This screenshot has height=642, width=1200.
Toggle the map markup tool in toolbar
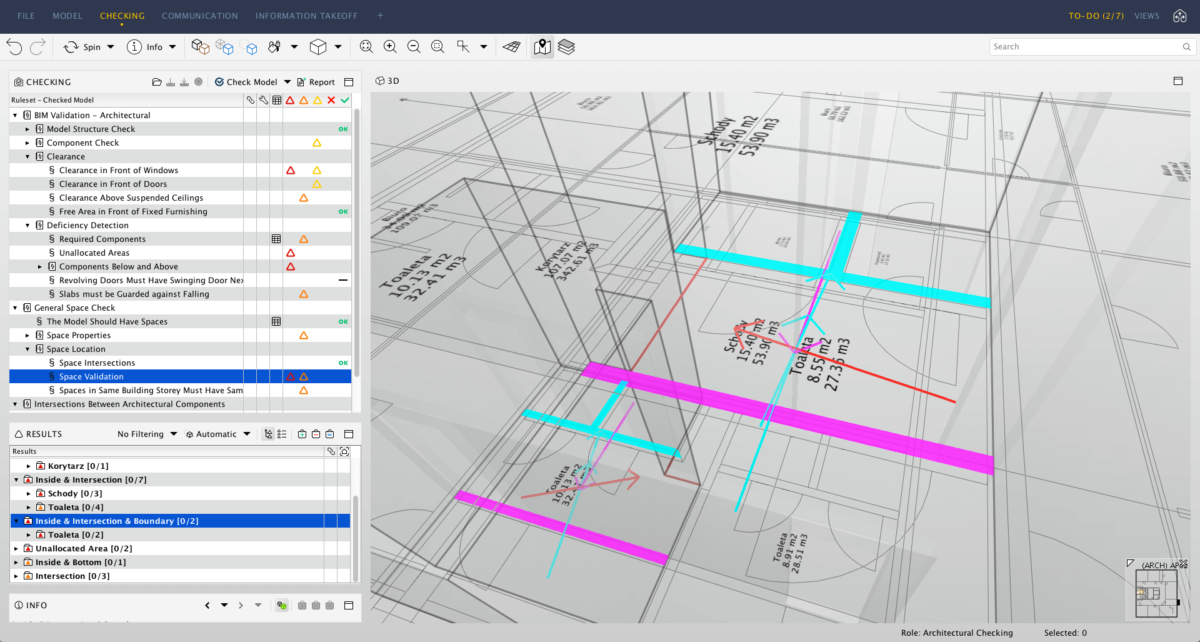[x=542, y=47]
